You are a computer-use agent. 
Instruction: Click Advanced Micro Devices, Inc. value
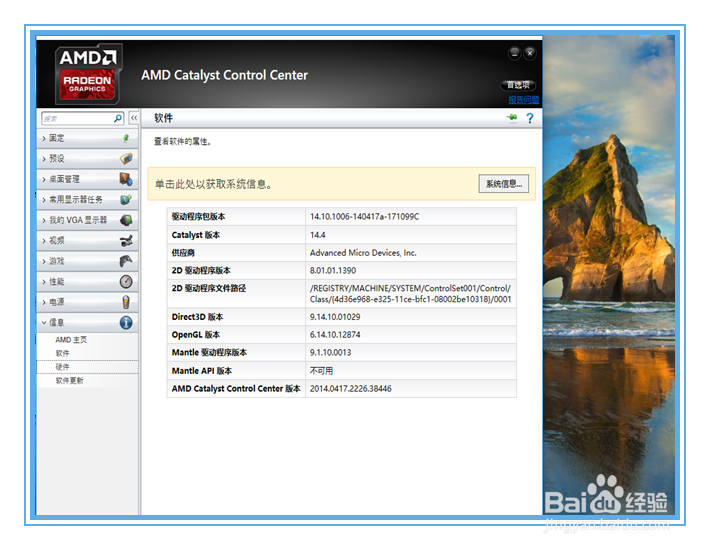pos(363,253)
